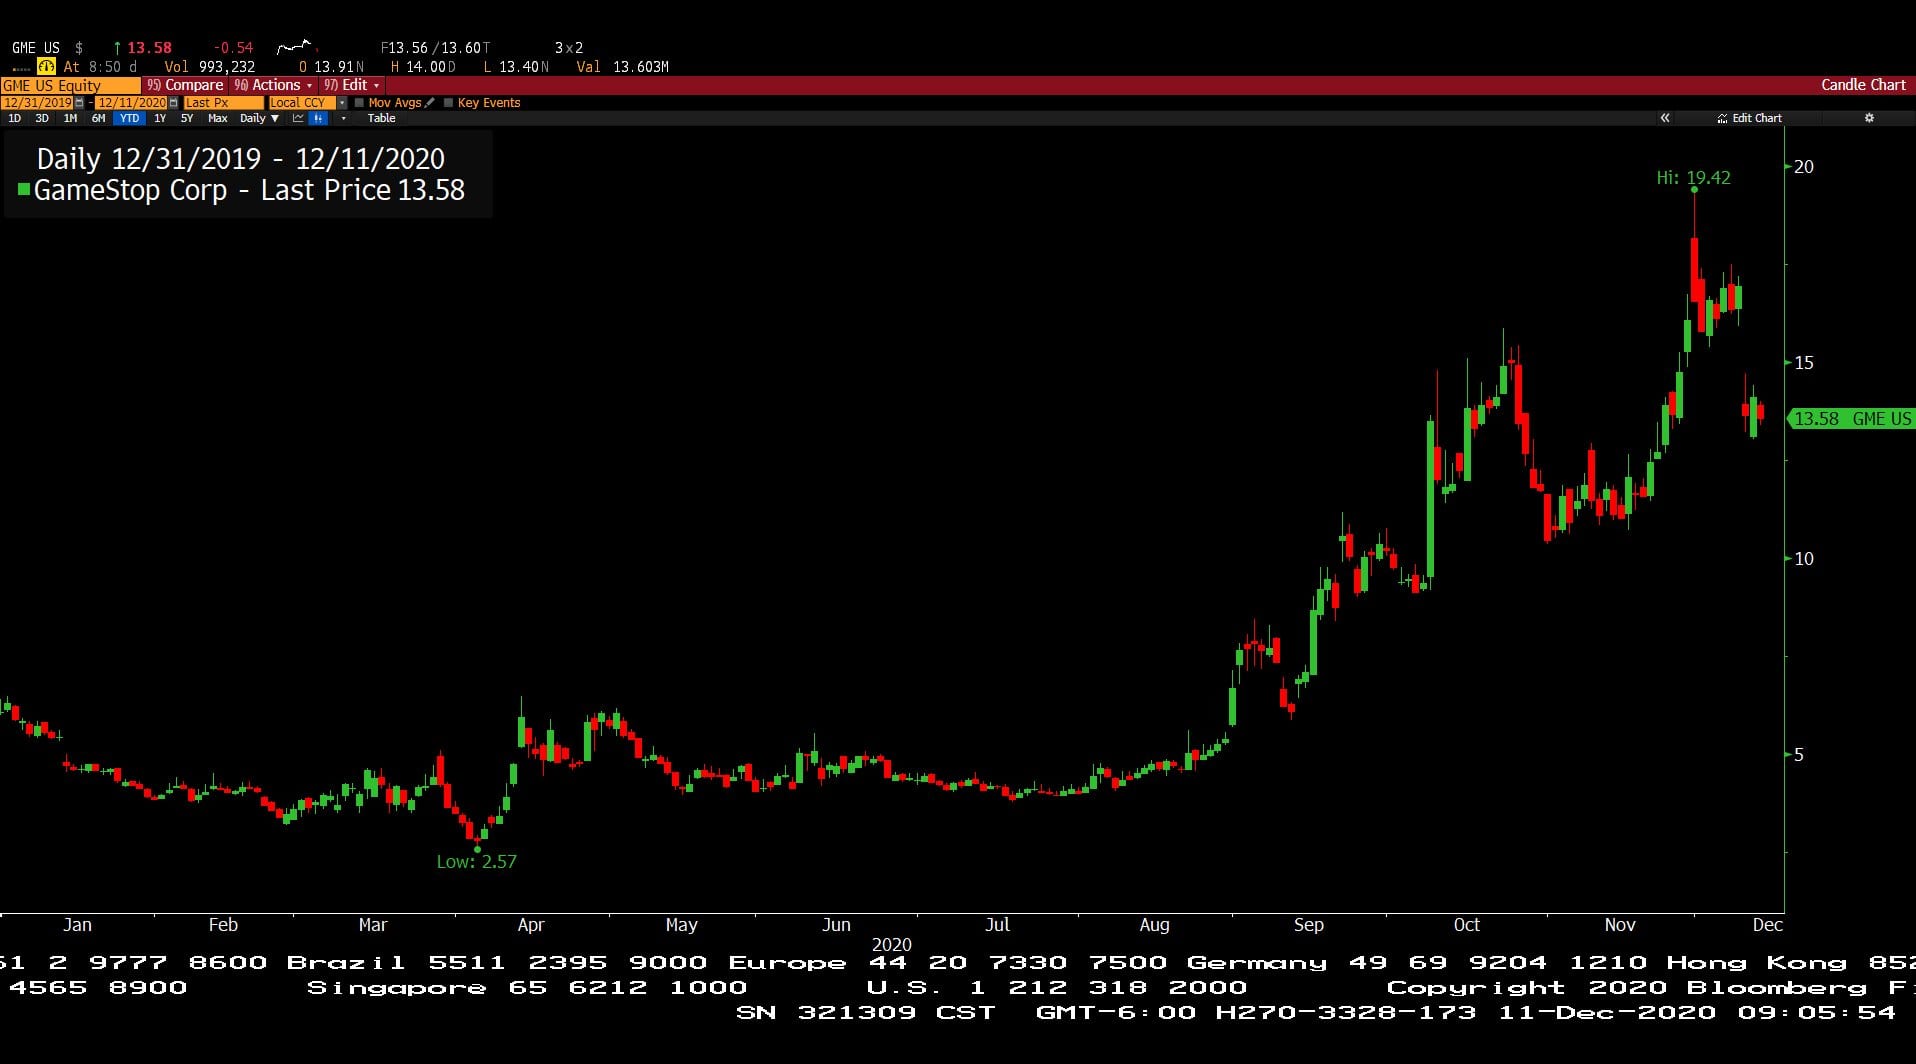Click the Low: 2.57 marker

(476, 861)
